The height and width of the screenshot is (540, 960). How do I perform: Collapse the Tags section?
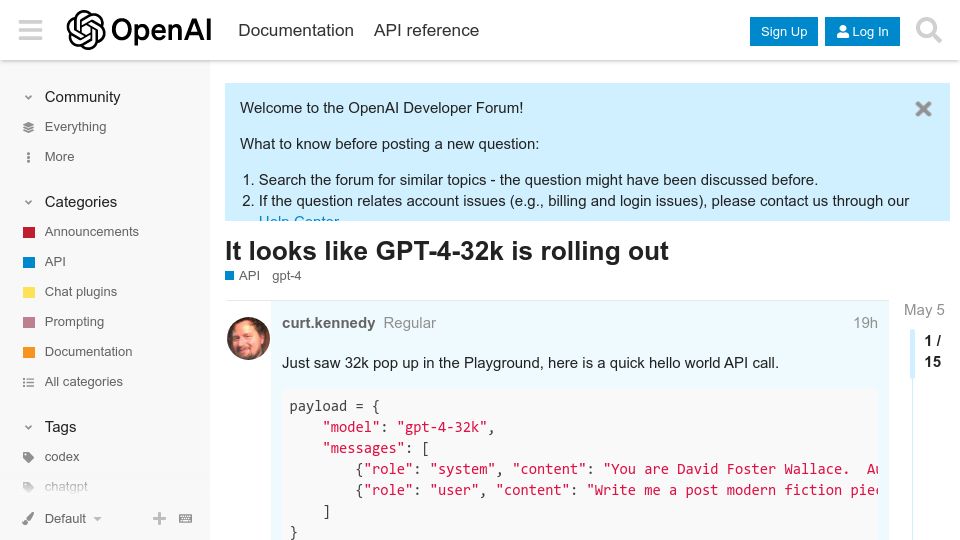click(x=28, y=427)
